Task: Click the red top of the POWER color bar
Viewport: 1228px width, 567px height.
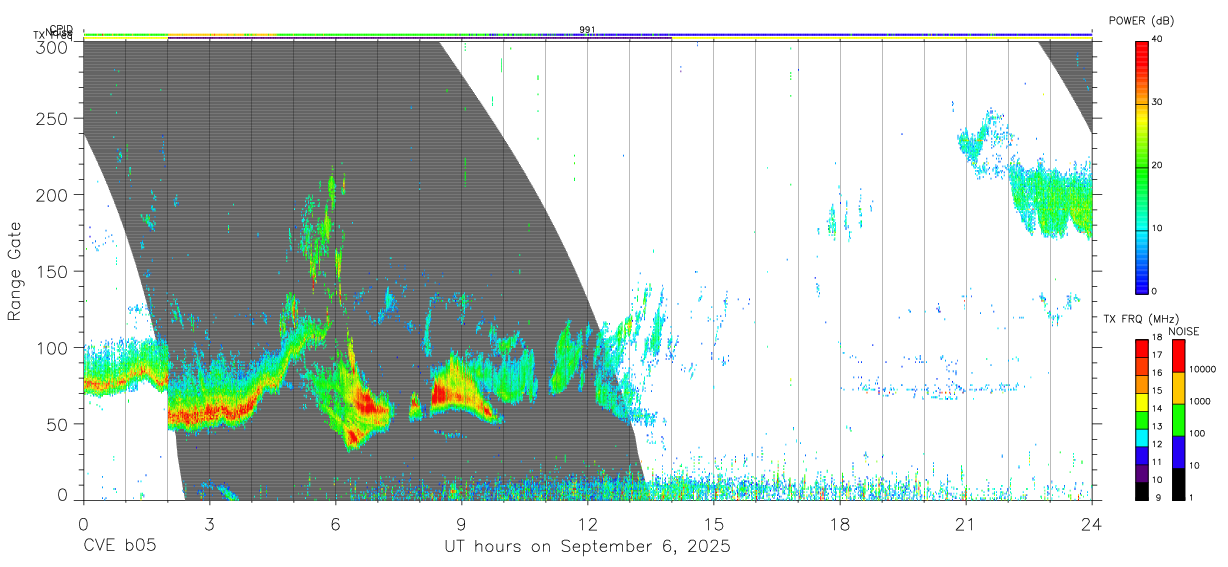Action: point(1142,48)
